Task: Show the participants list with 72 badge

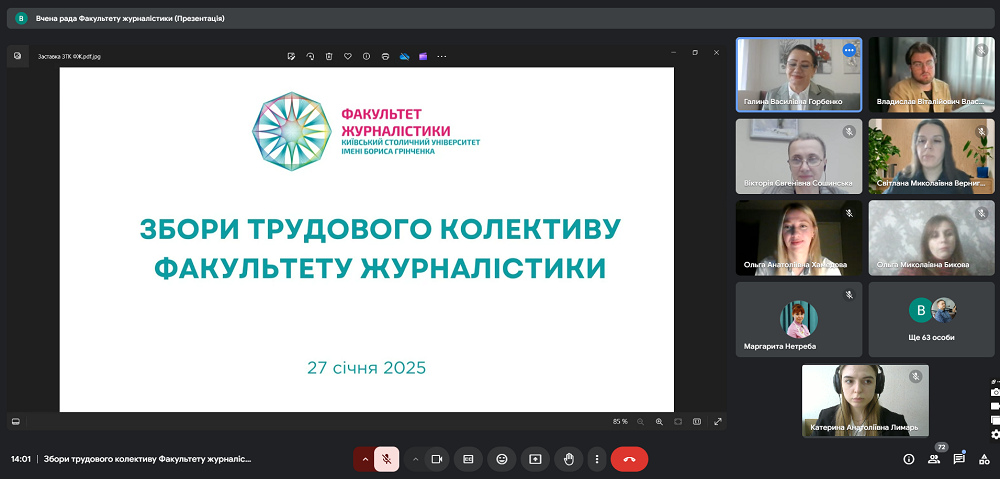Action: (x=934, y=459)
